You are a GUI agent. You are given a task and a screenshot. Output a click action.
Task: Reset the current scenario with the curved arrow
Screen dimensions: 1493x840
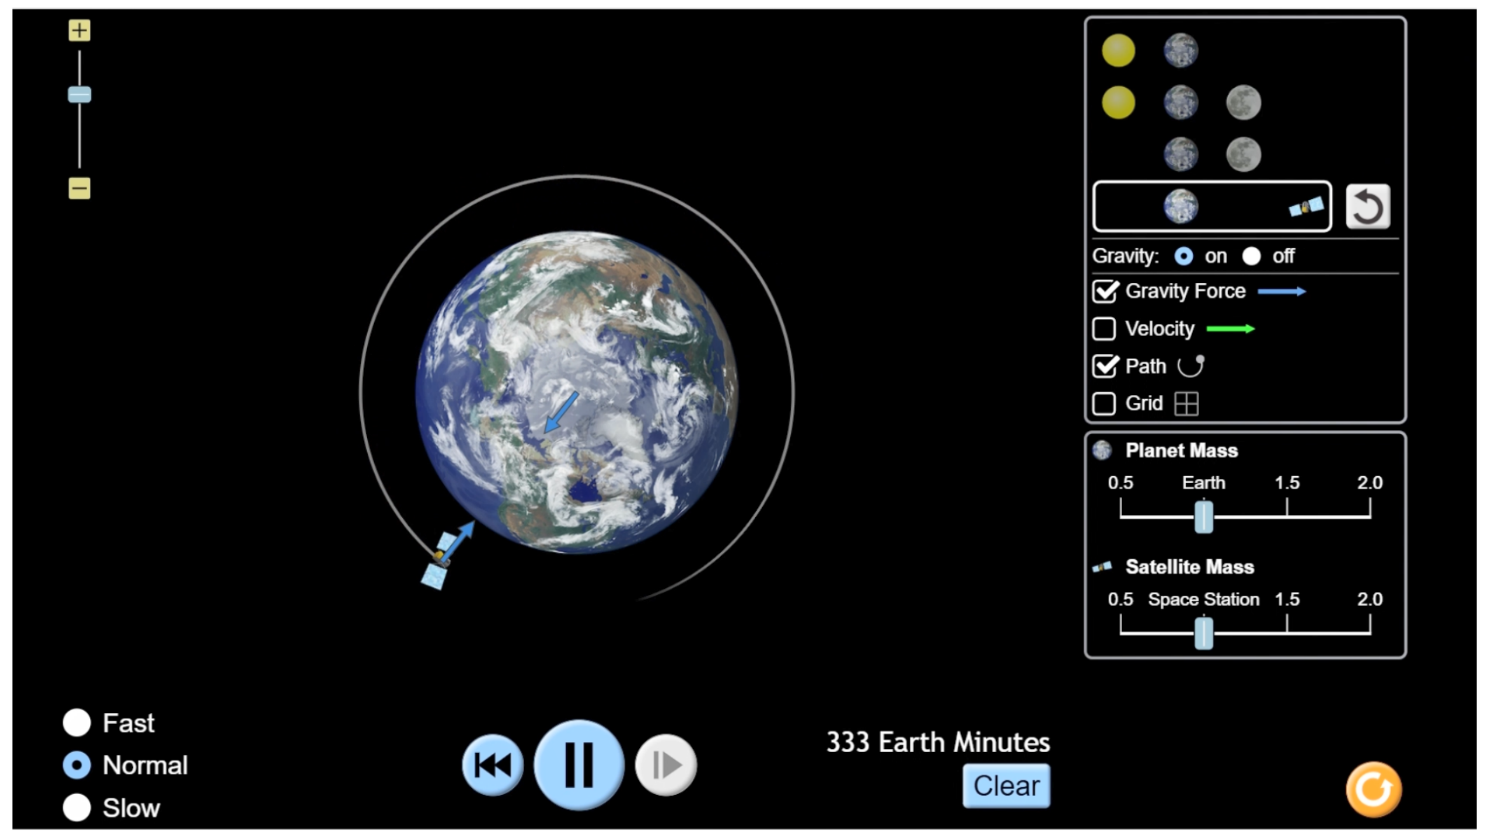(1368, 206)
